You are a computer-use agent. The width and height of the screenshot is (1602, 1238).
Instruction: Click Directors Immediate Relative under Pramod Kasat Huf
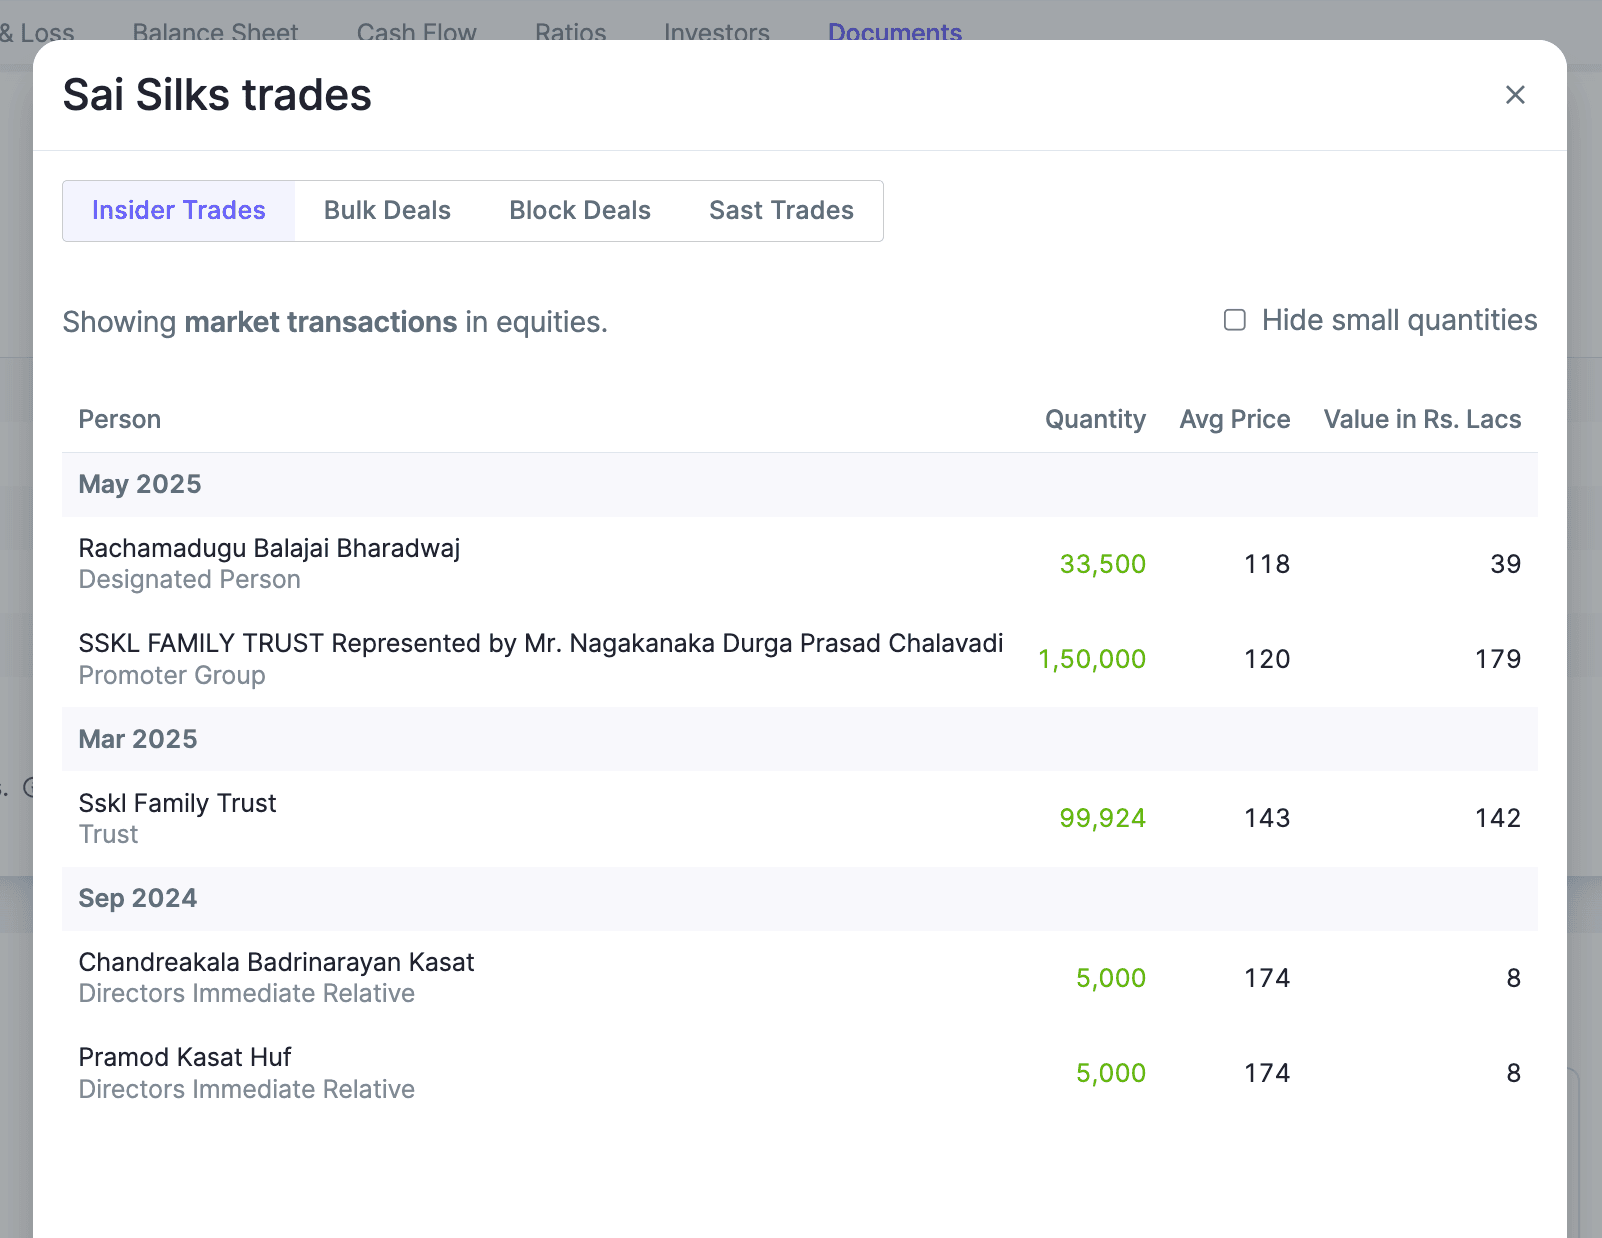[x=246, y=1089]
